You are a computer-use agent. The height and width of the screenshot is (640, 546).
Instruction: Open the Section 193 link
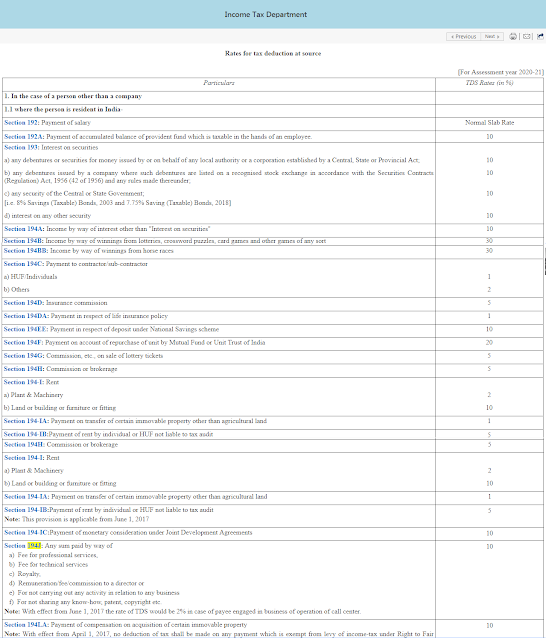click(x=22, y=147)
